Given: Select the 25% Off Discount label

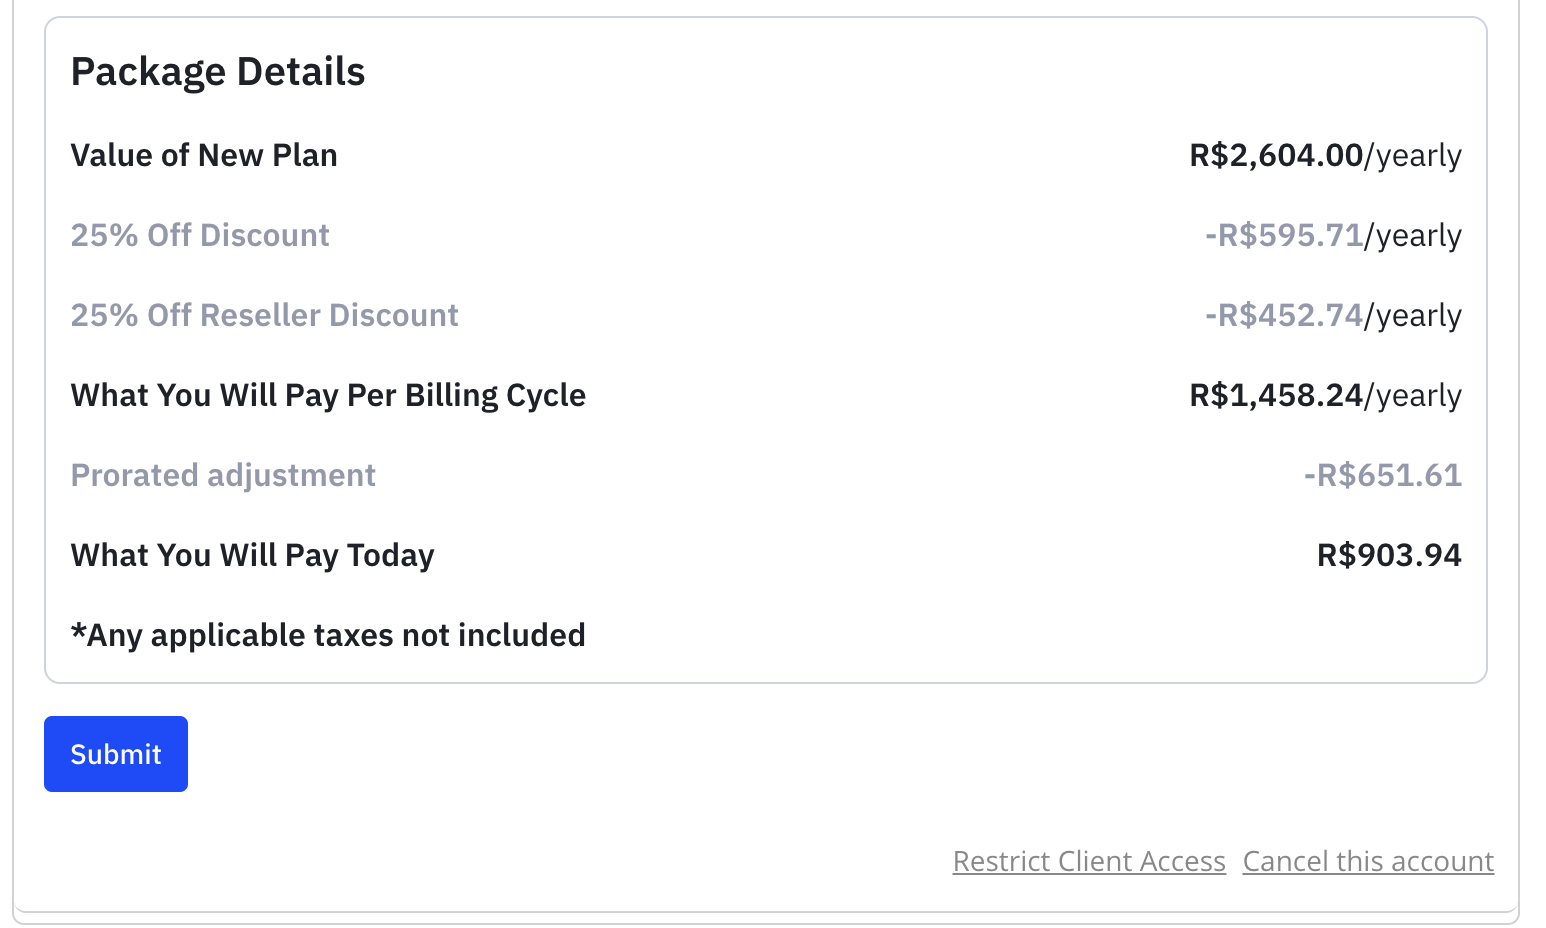Looking at the screenshot, I should (x=200, y=235).
